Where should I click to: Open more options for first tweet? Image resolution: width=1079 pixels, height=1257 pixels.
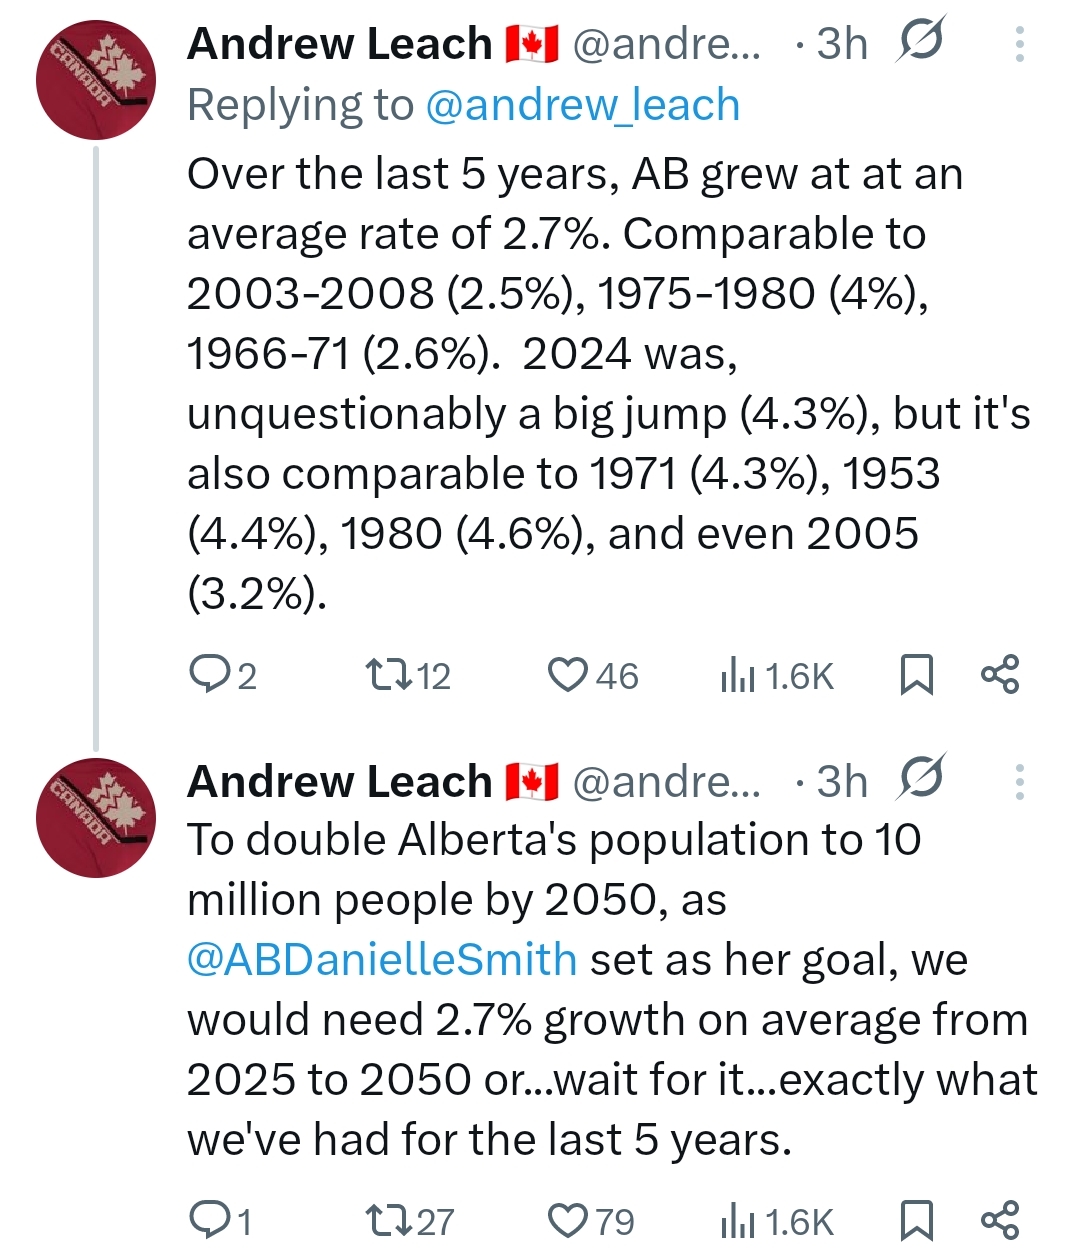[x=1019, y=44]
